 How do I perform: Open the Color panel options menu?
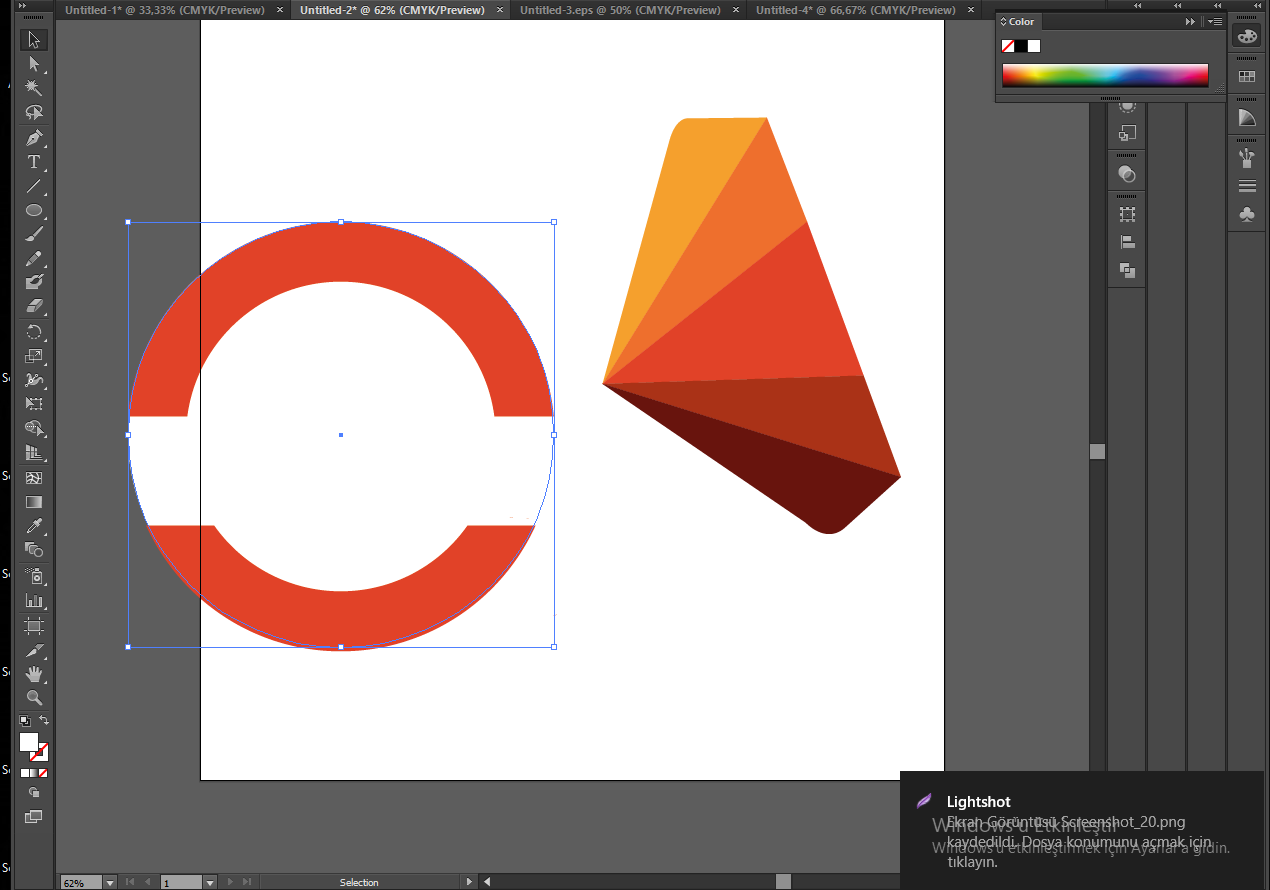[1214, 21]
